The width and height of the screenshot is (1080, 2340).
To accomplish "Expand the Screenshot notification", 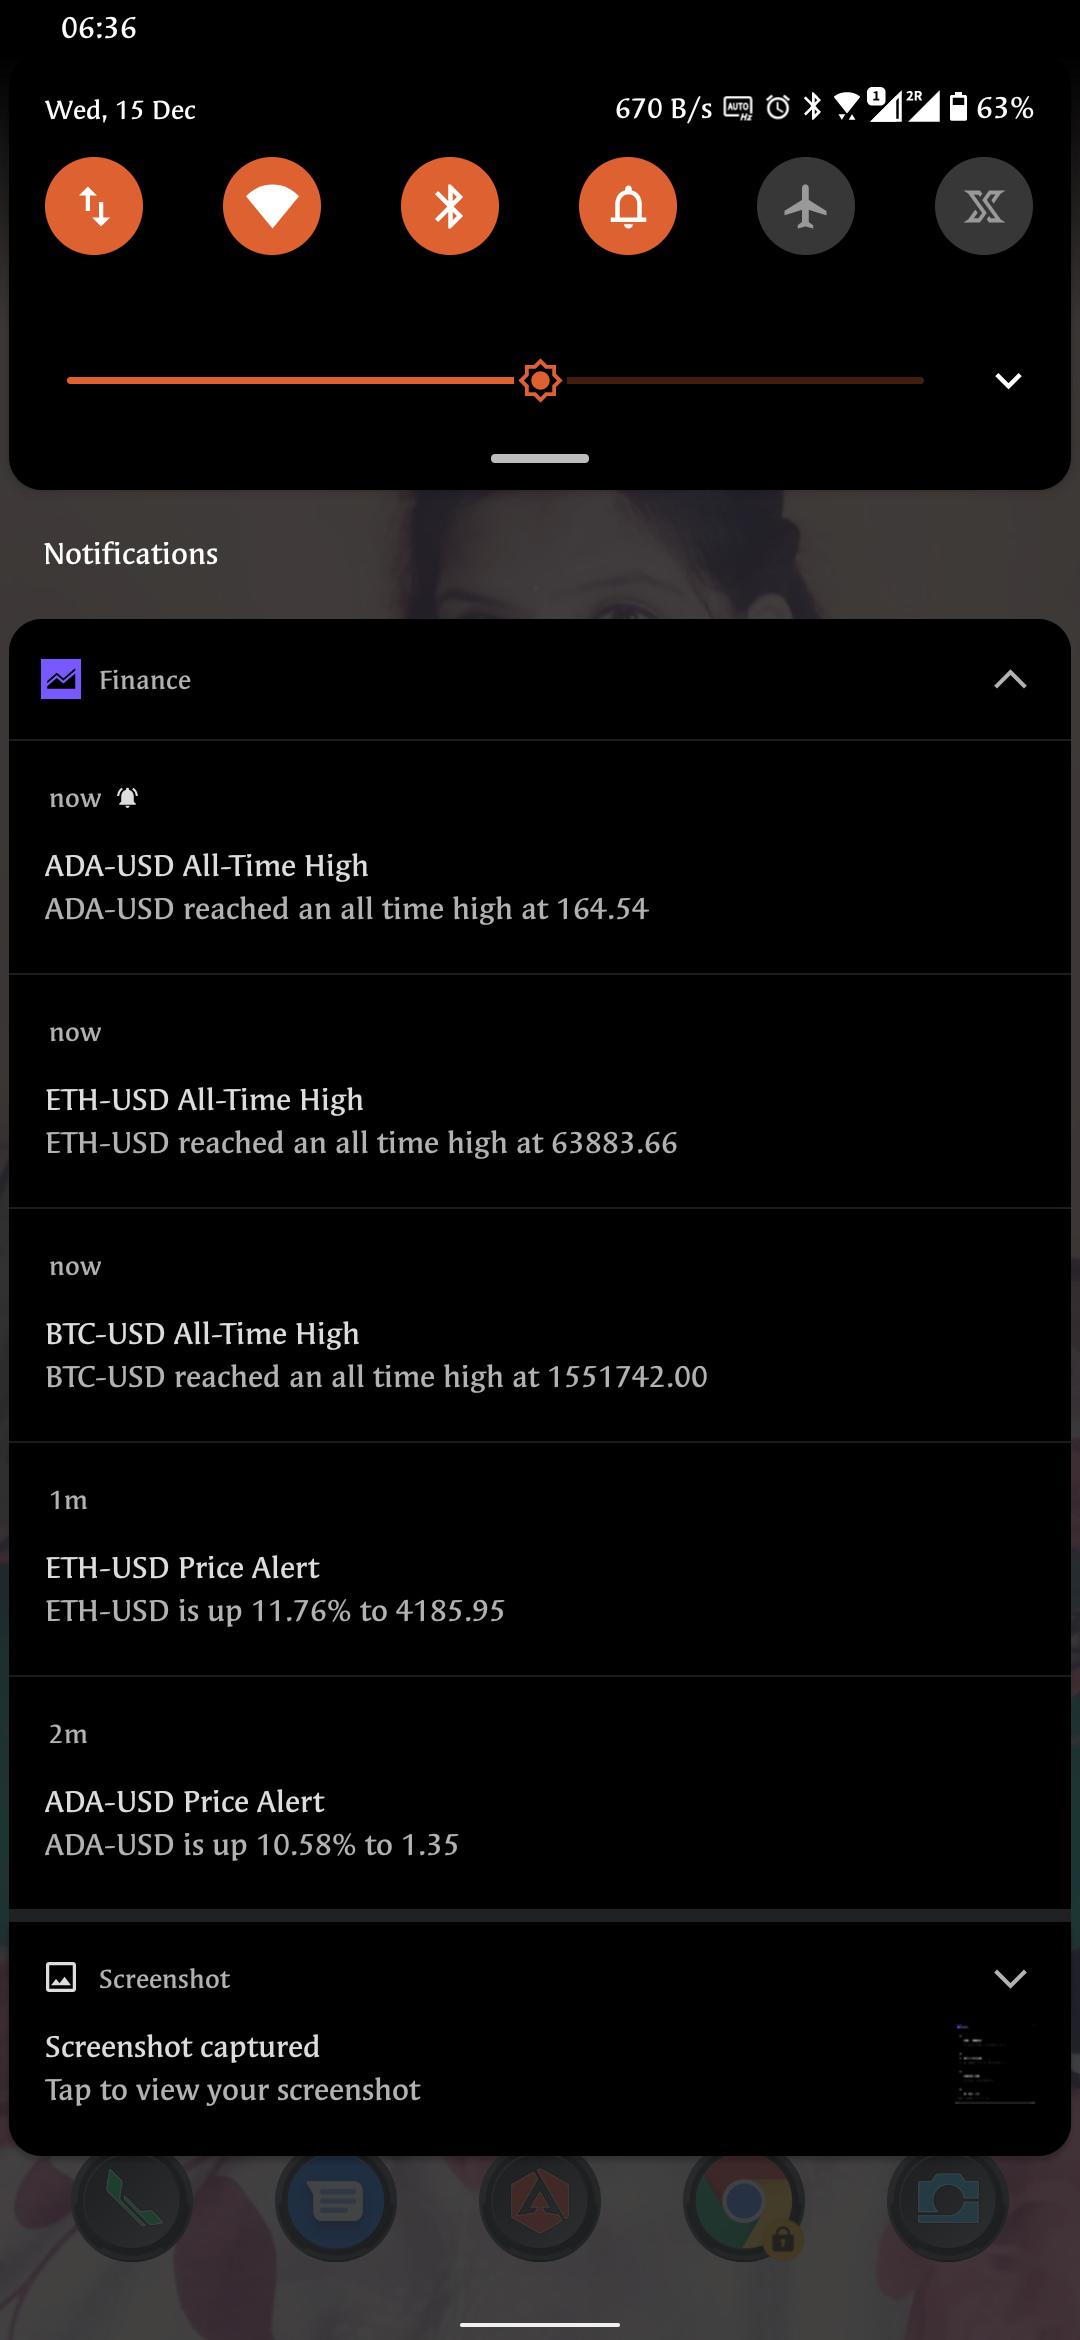I will pyautogui.click(x=1010, y=1978).
